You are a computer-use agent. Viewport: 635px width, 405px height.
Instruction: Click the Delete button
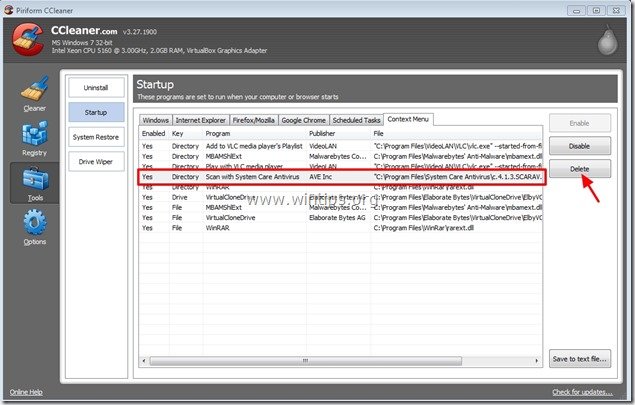579,169
